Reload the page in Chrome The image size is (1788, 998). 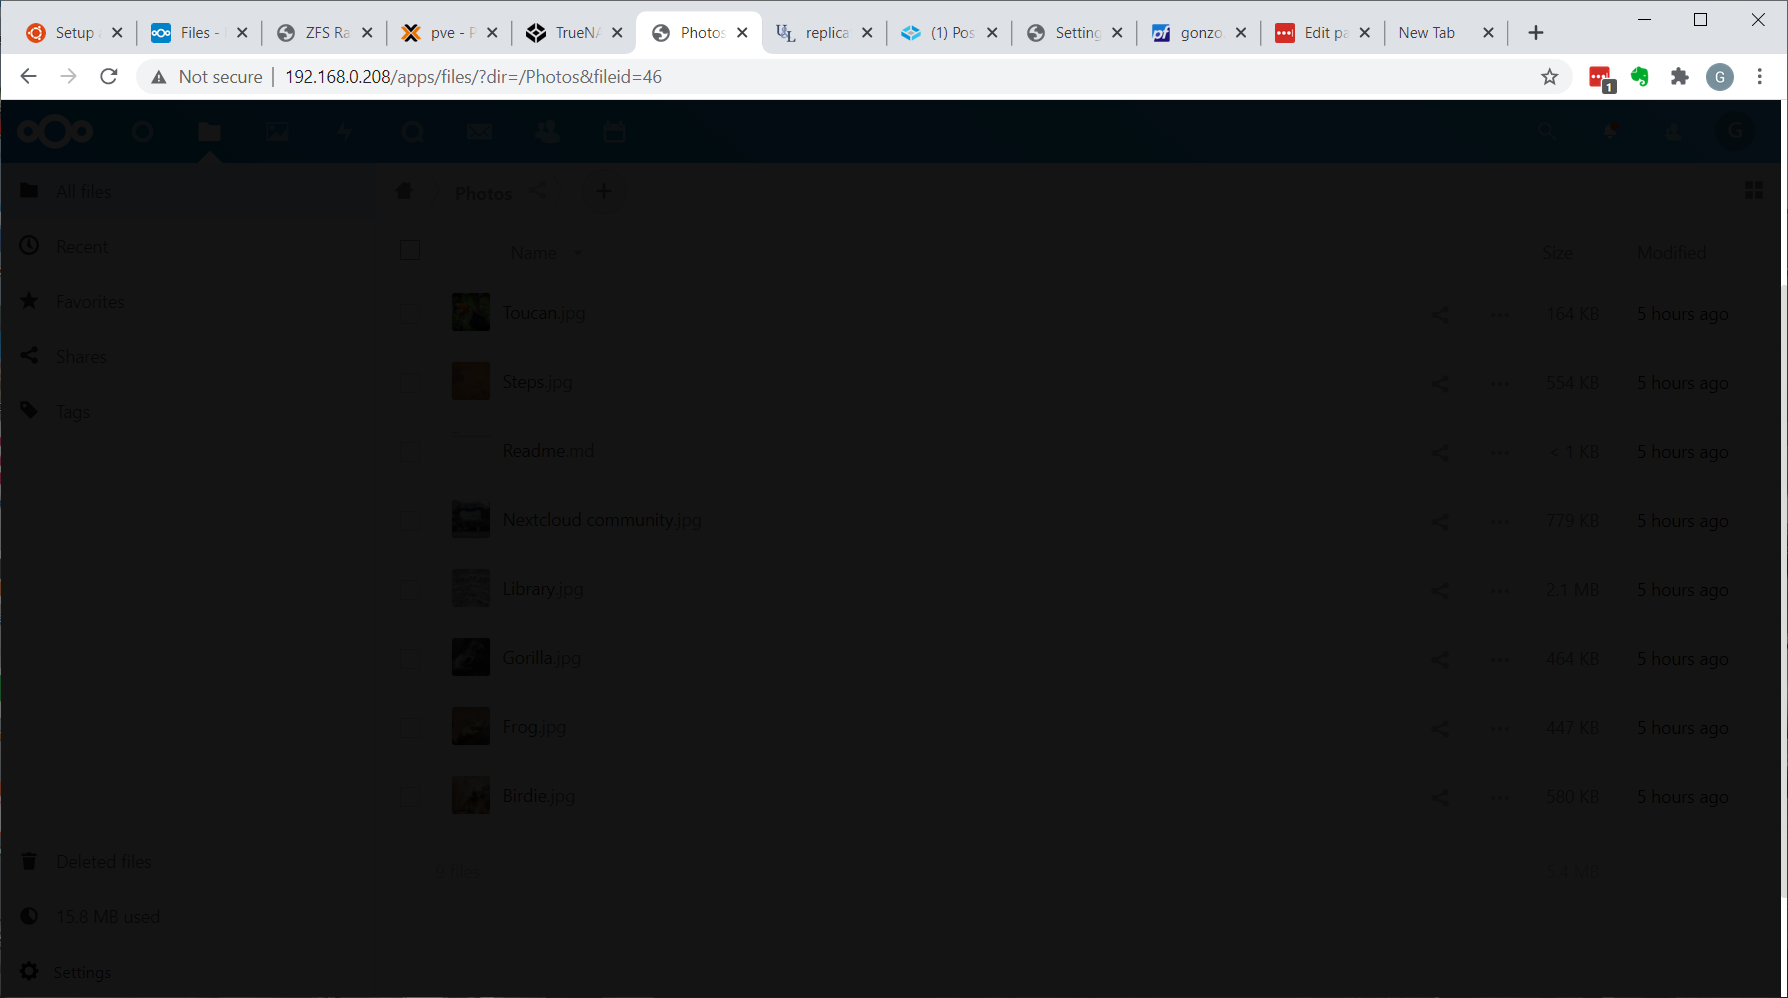(x=109, y=77)
